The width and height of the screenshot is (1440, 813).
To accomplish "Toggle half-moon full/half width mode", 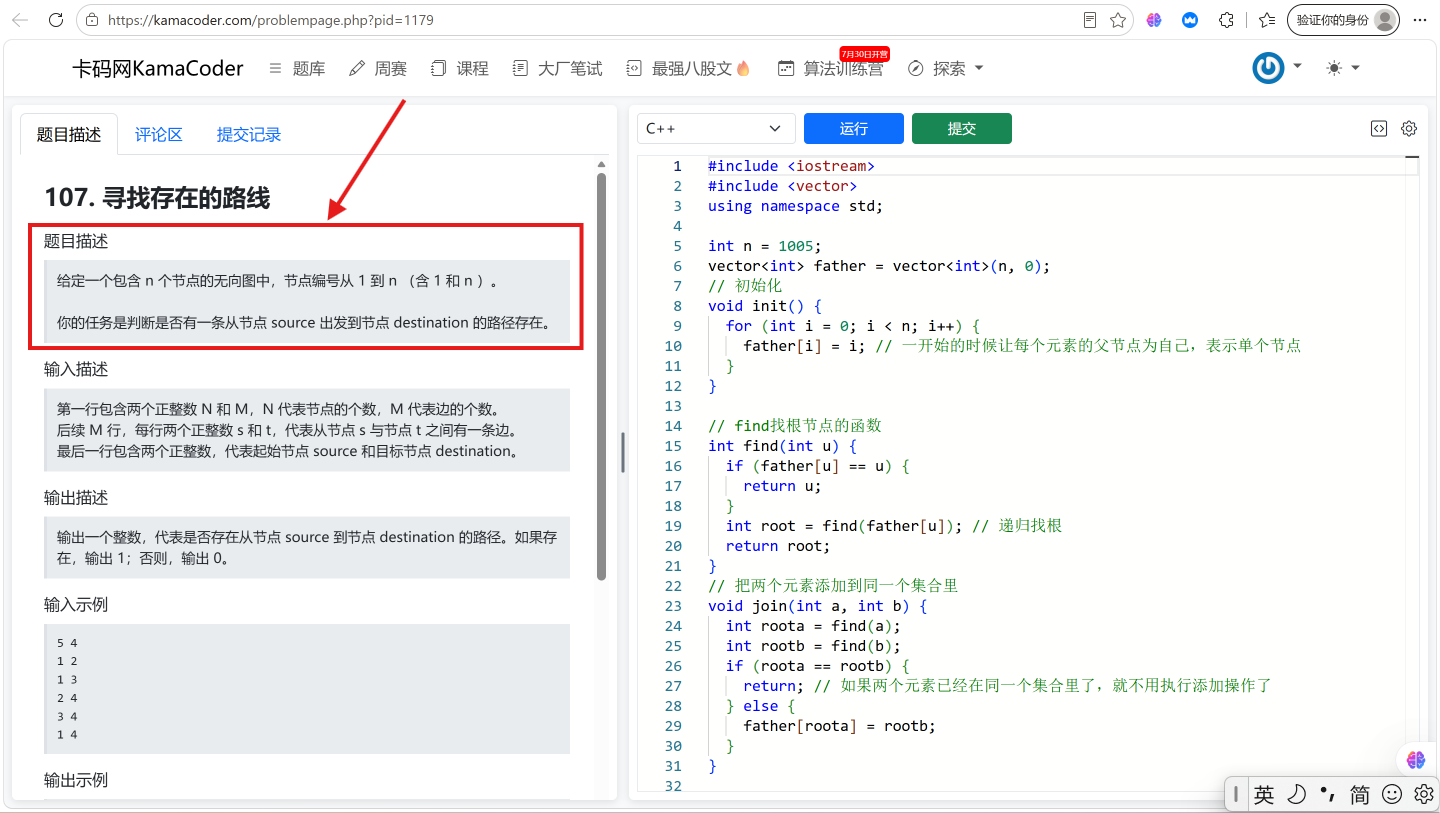I will click(1296, 795).
